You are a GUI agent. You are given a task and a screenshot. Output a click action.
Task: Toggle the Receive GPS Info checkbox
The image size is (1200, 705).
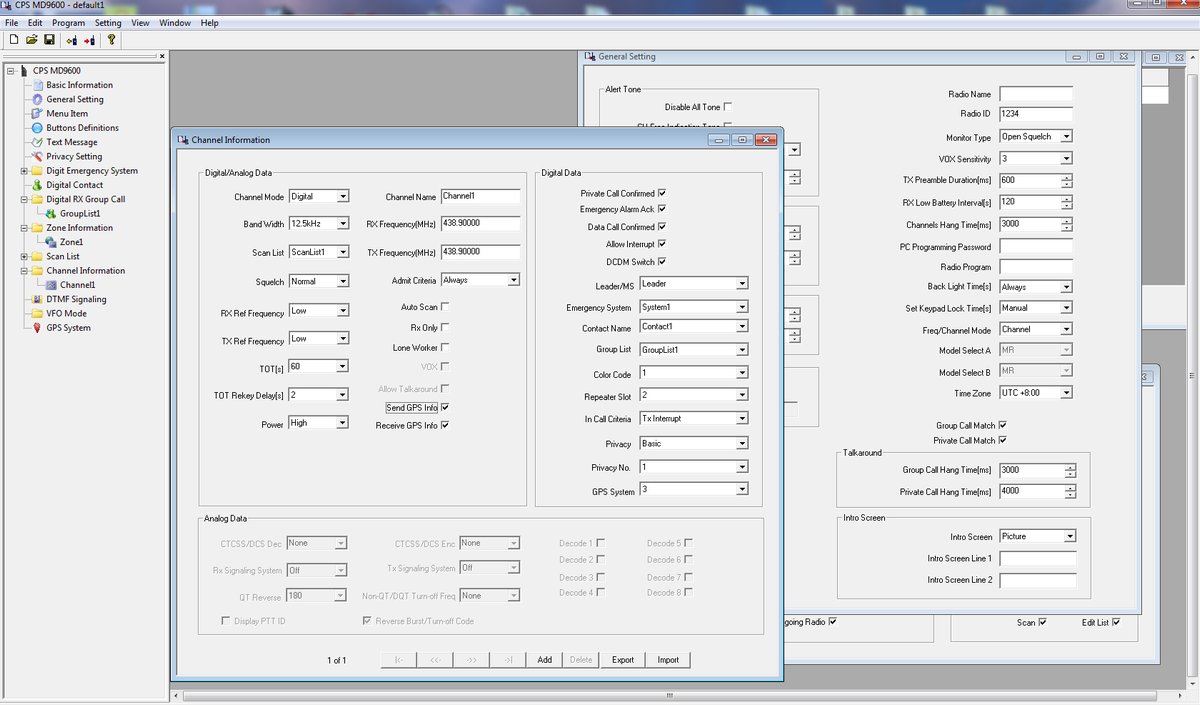445,425
